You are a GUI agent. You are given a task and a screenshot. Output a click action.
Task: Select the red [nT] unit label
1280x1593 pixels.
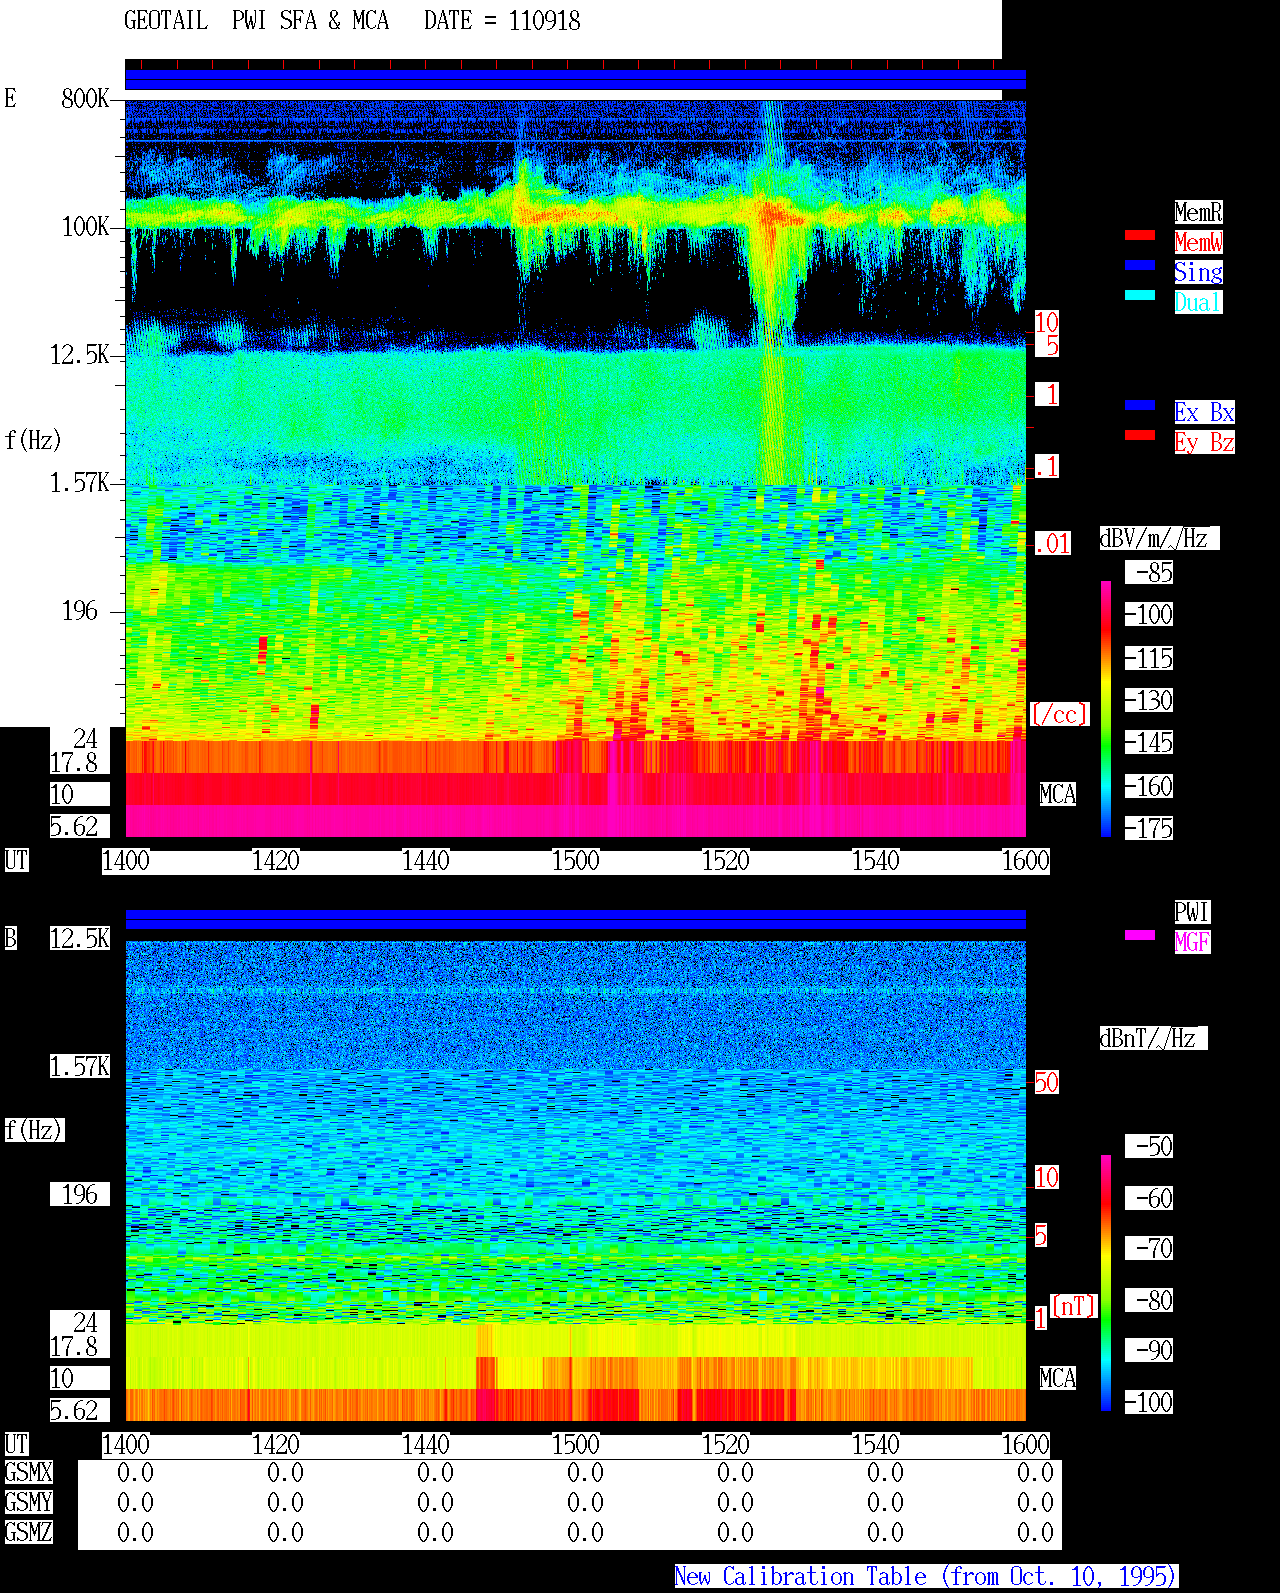pos(1074,1306)
